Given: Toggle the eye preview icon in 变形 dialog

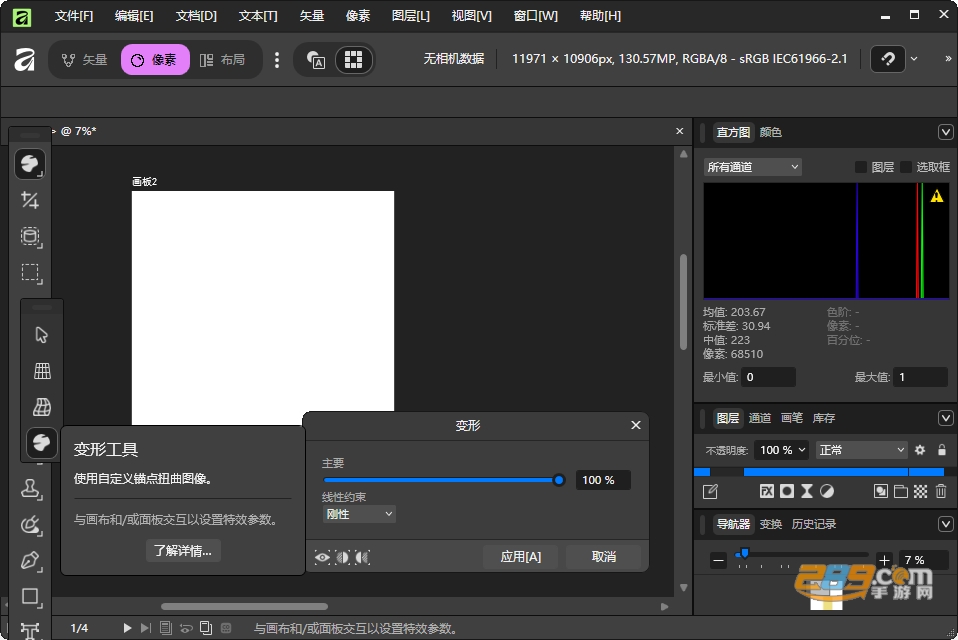Looking at the screenshot, I should point(322,557).
